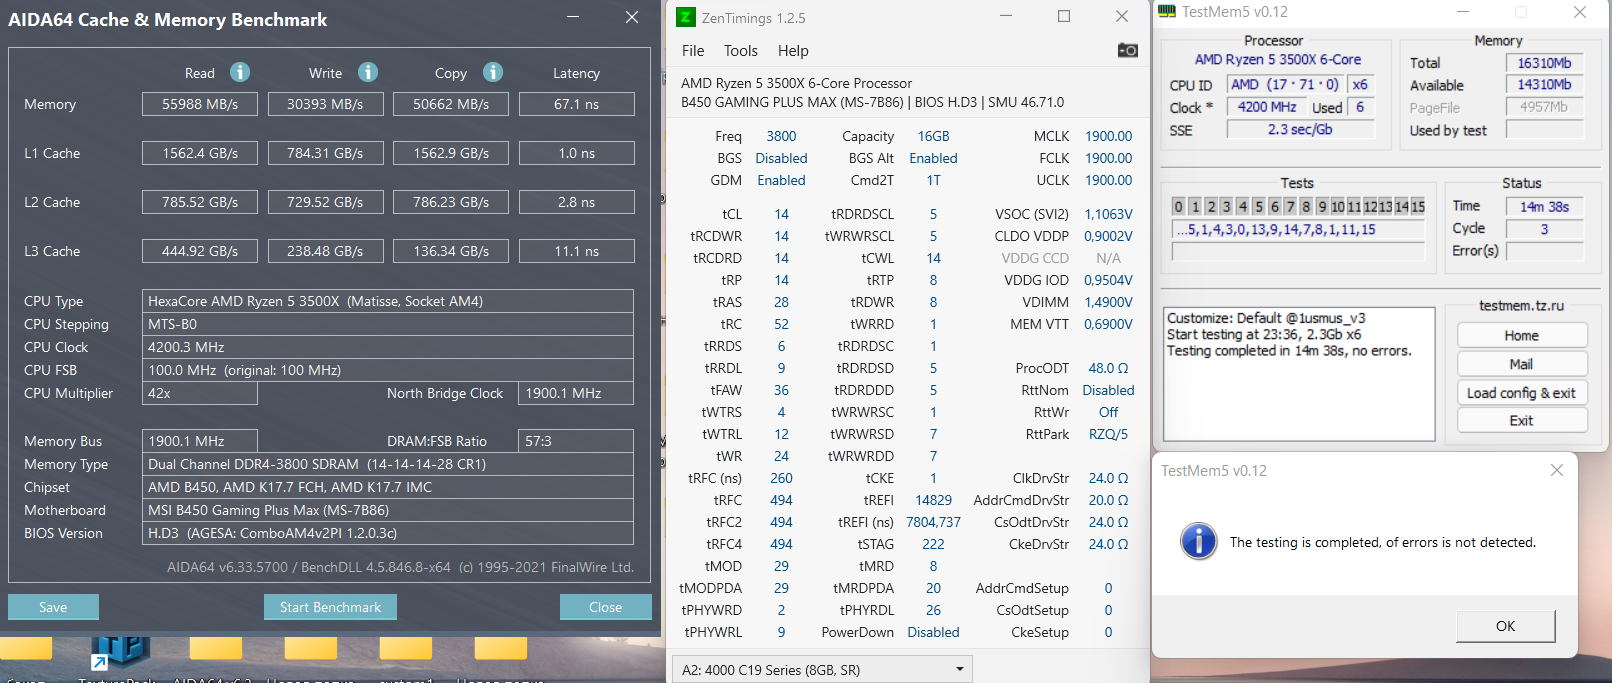
Task: Click the BIOS Version H.D3 field
Action: pos(388,533)
